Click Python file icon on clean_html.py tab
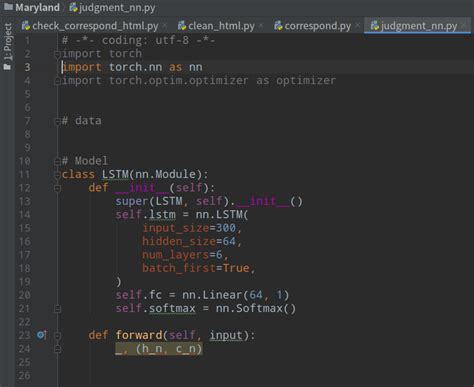 pos(182,25)
